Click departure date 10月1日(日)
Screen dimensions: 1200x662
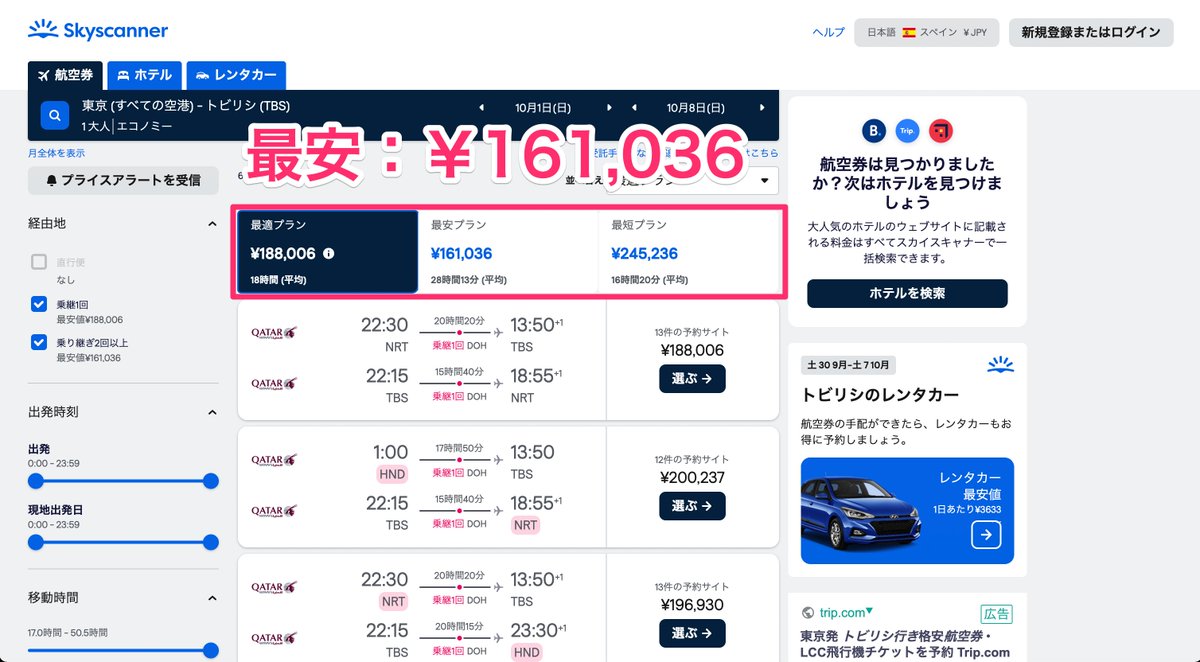pos(543,107)
